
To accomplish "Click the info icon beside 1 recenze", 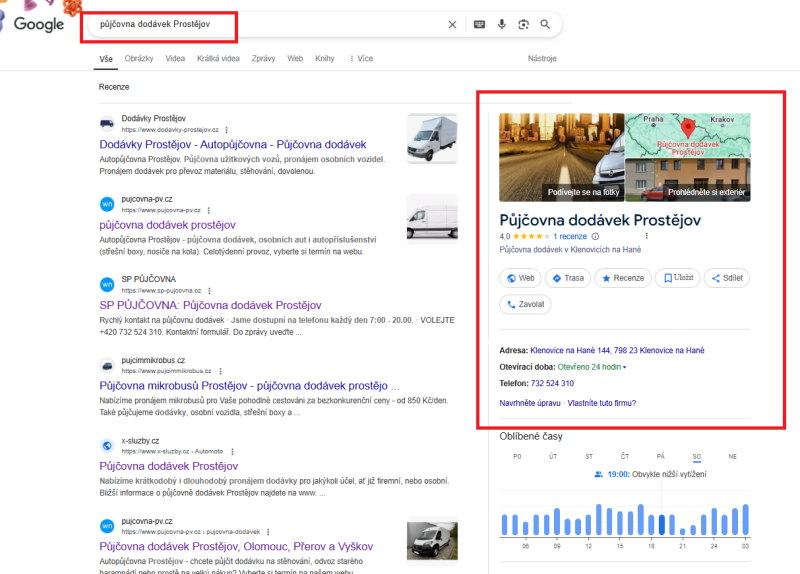I will coord(595,236).
